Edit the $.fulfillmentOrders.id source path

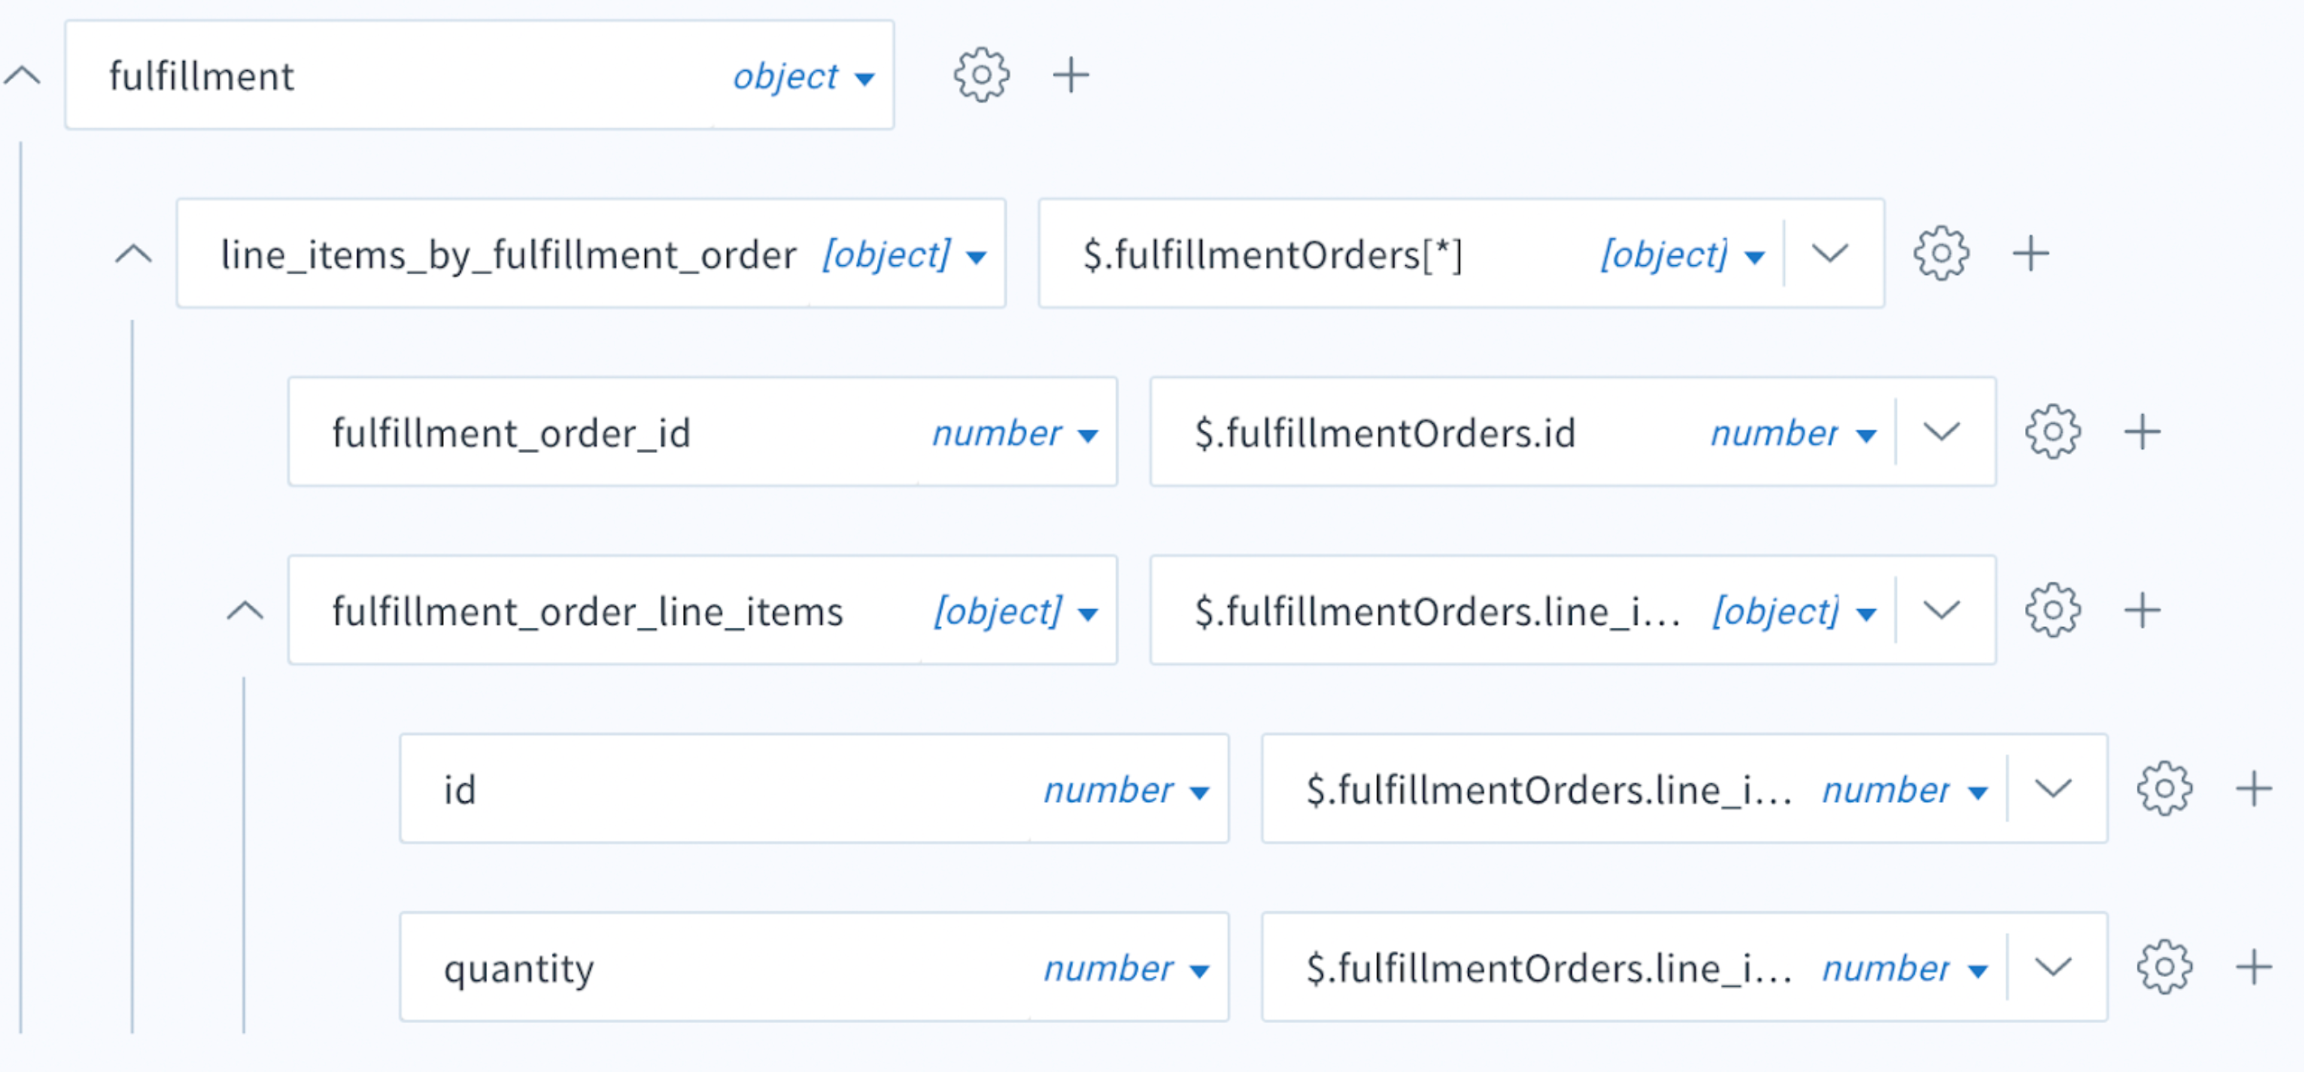point(1385,433)
